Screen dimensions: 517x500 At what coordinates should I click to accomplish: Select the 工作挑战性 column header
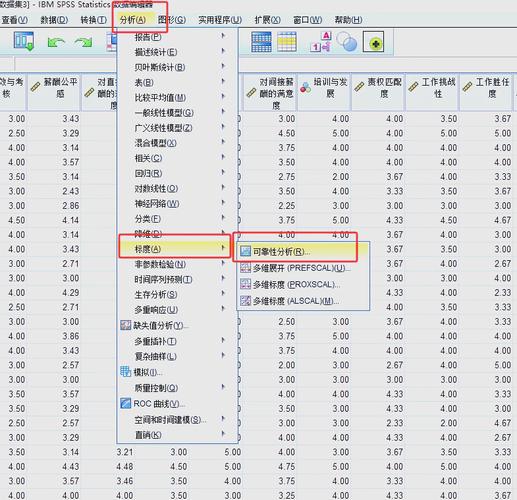tap(432, 92)
